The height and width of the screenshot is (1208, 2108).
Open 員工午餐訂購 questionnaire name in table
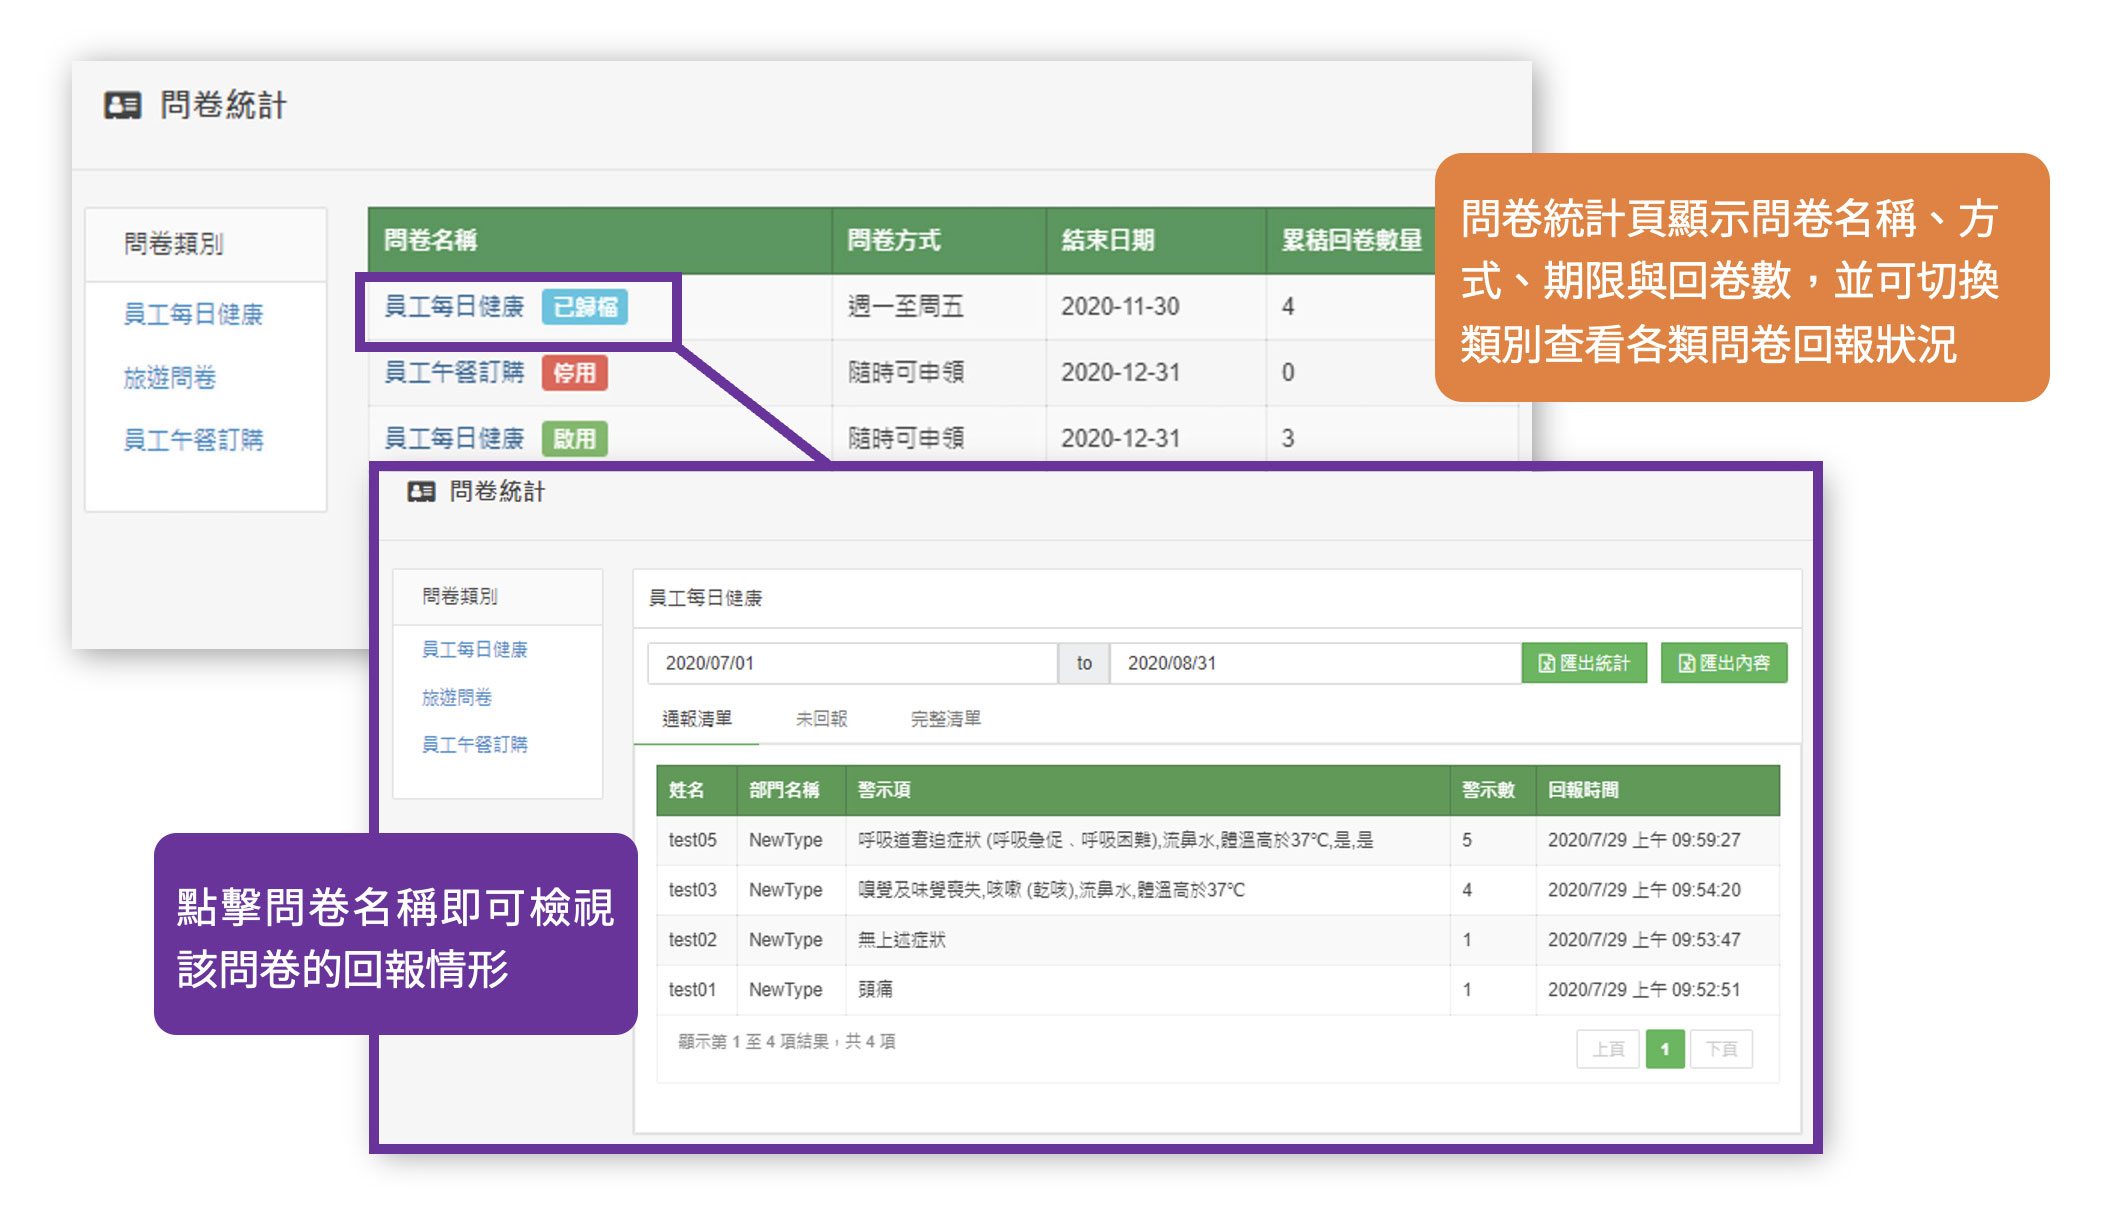(454, 373)
